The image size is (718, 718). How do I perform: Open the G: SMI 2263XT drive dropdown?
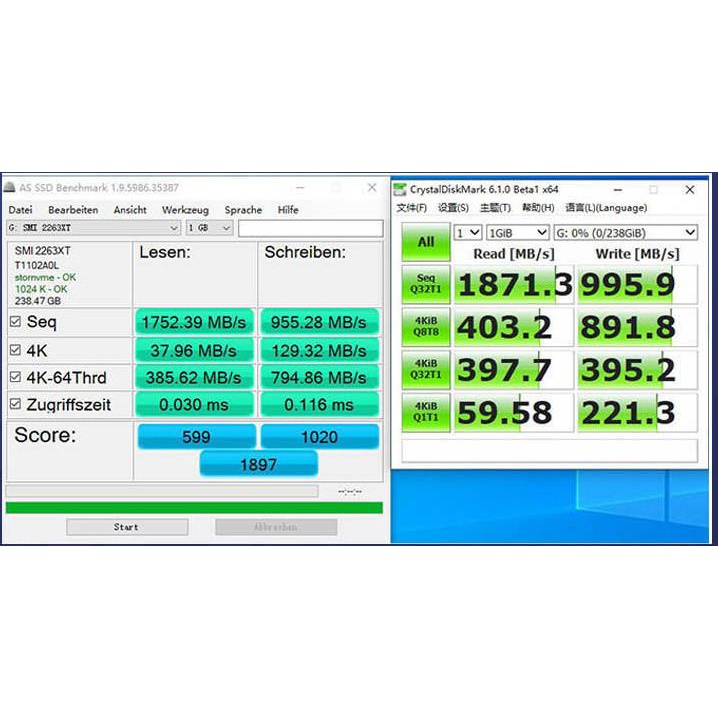[x=93, y=228]
